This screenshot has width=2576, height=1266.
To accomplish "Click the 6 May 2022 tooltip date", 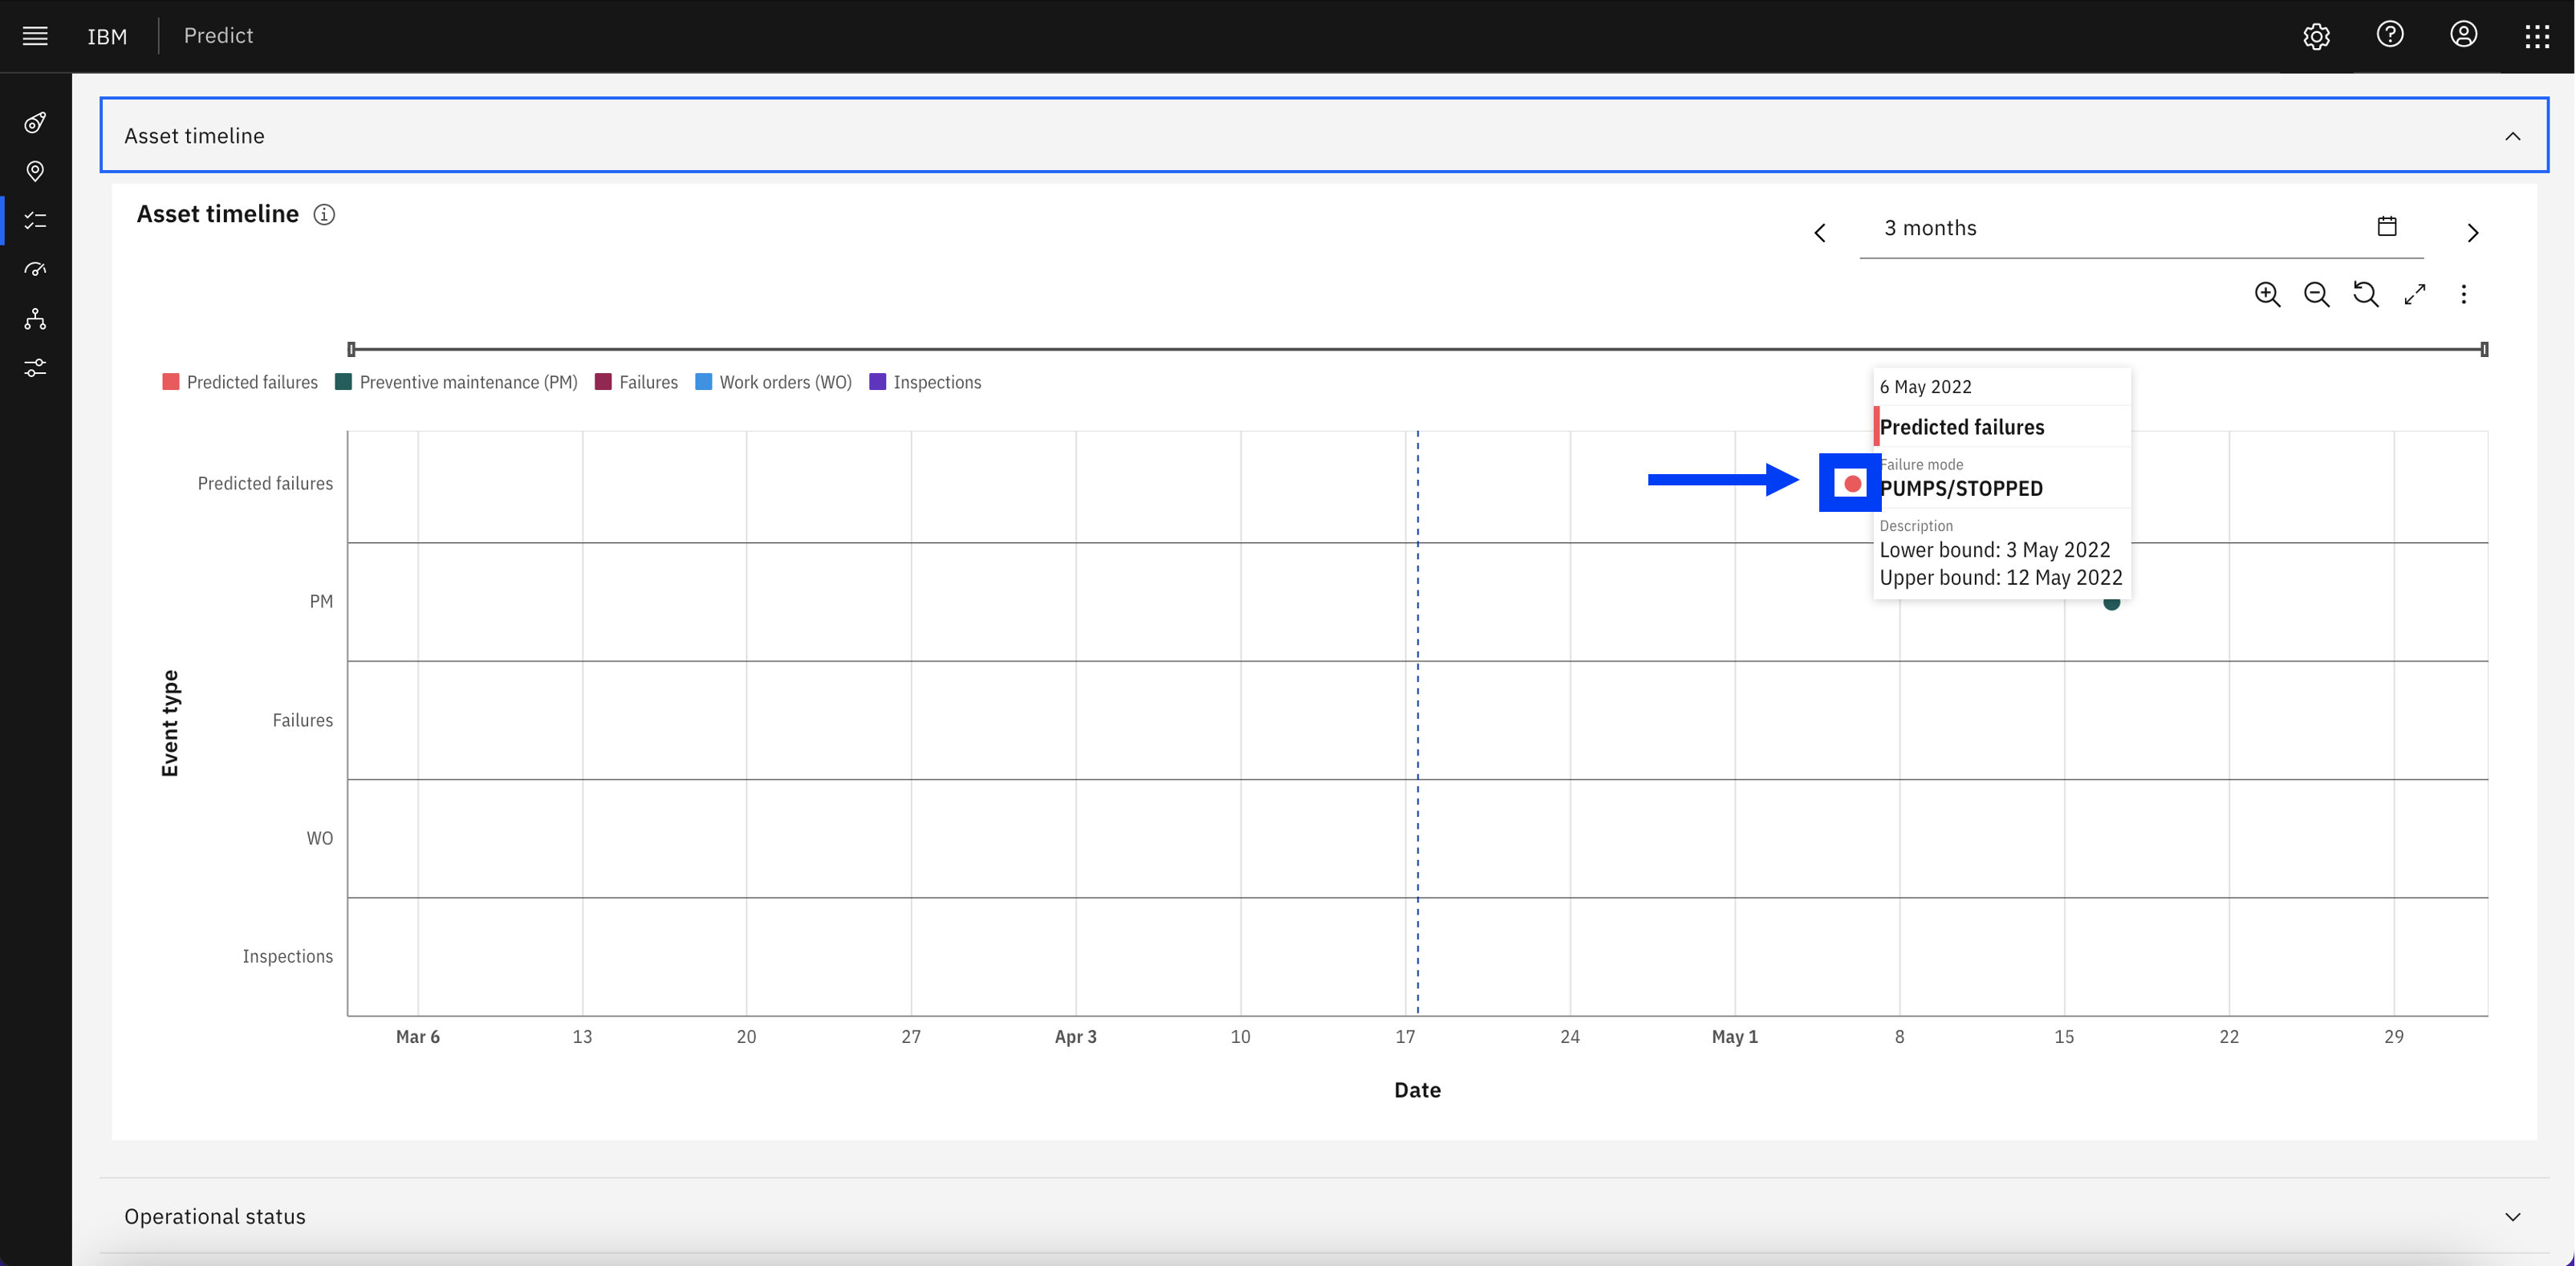I will pyautogui.click(x=1926, y=387).
